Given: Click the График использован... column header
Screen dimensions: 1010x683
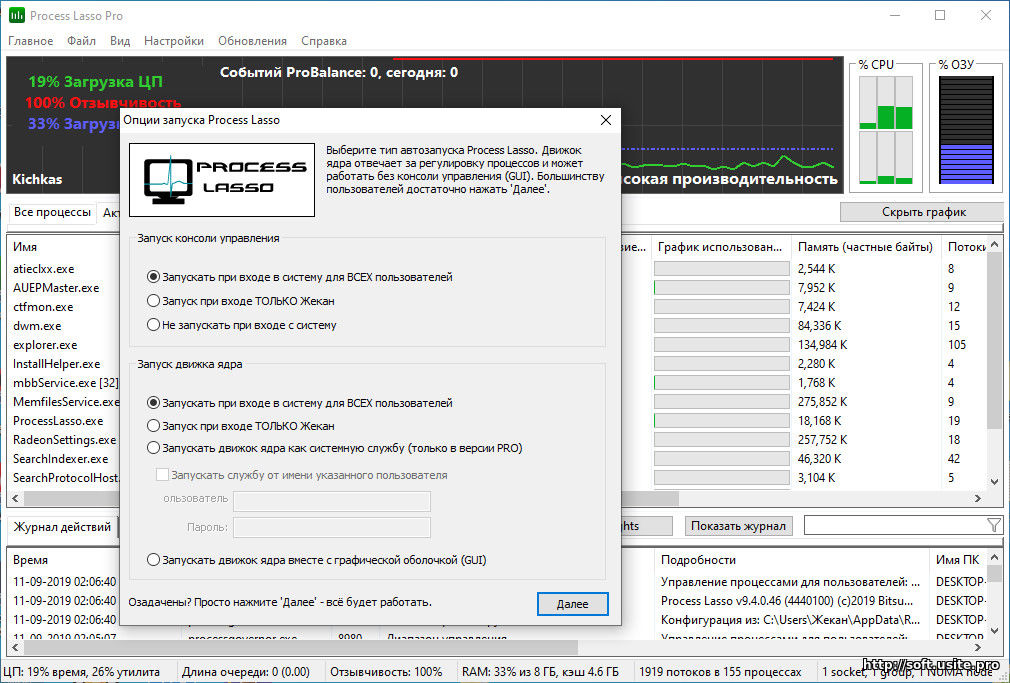Looking at the screenshot, I should click(x=720, y=247).
